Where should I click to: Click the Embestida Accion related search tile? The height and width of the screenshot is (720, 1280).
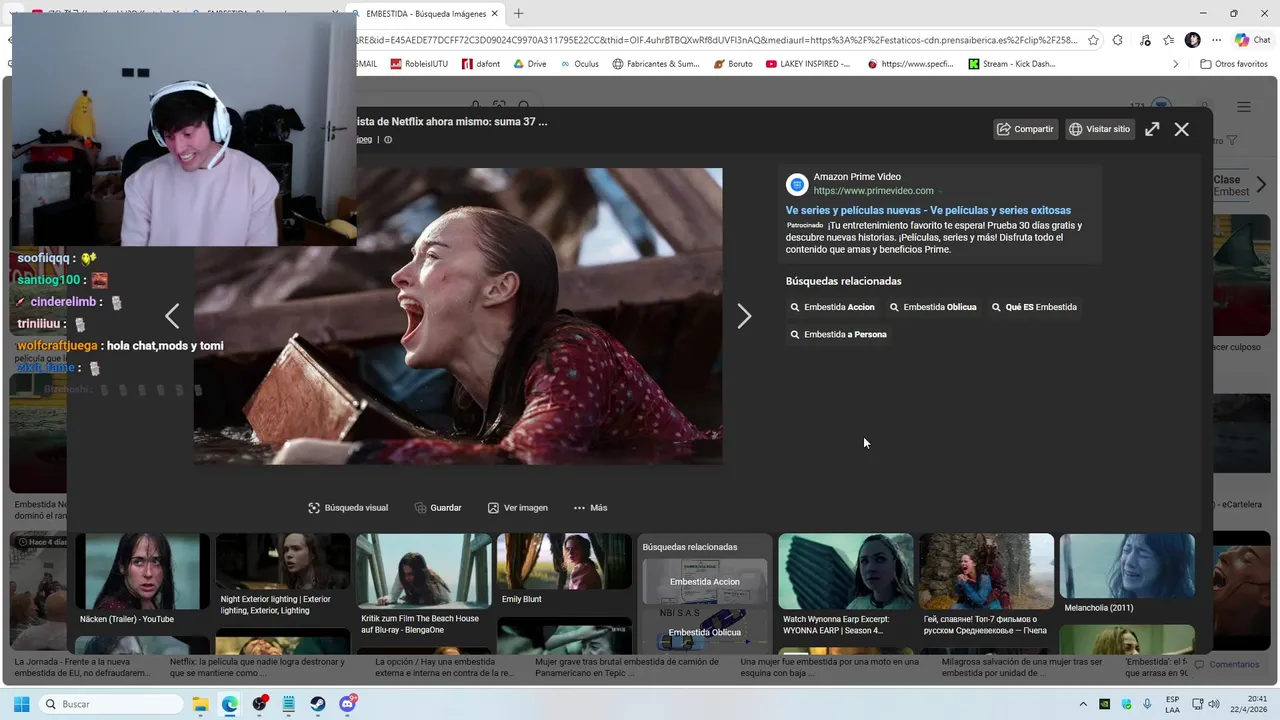tap(705, 582)
